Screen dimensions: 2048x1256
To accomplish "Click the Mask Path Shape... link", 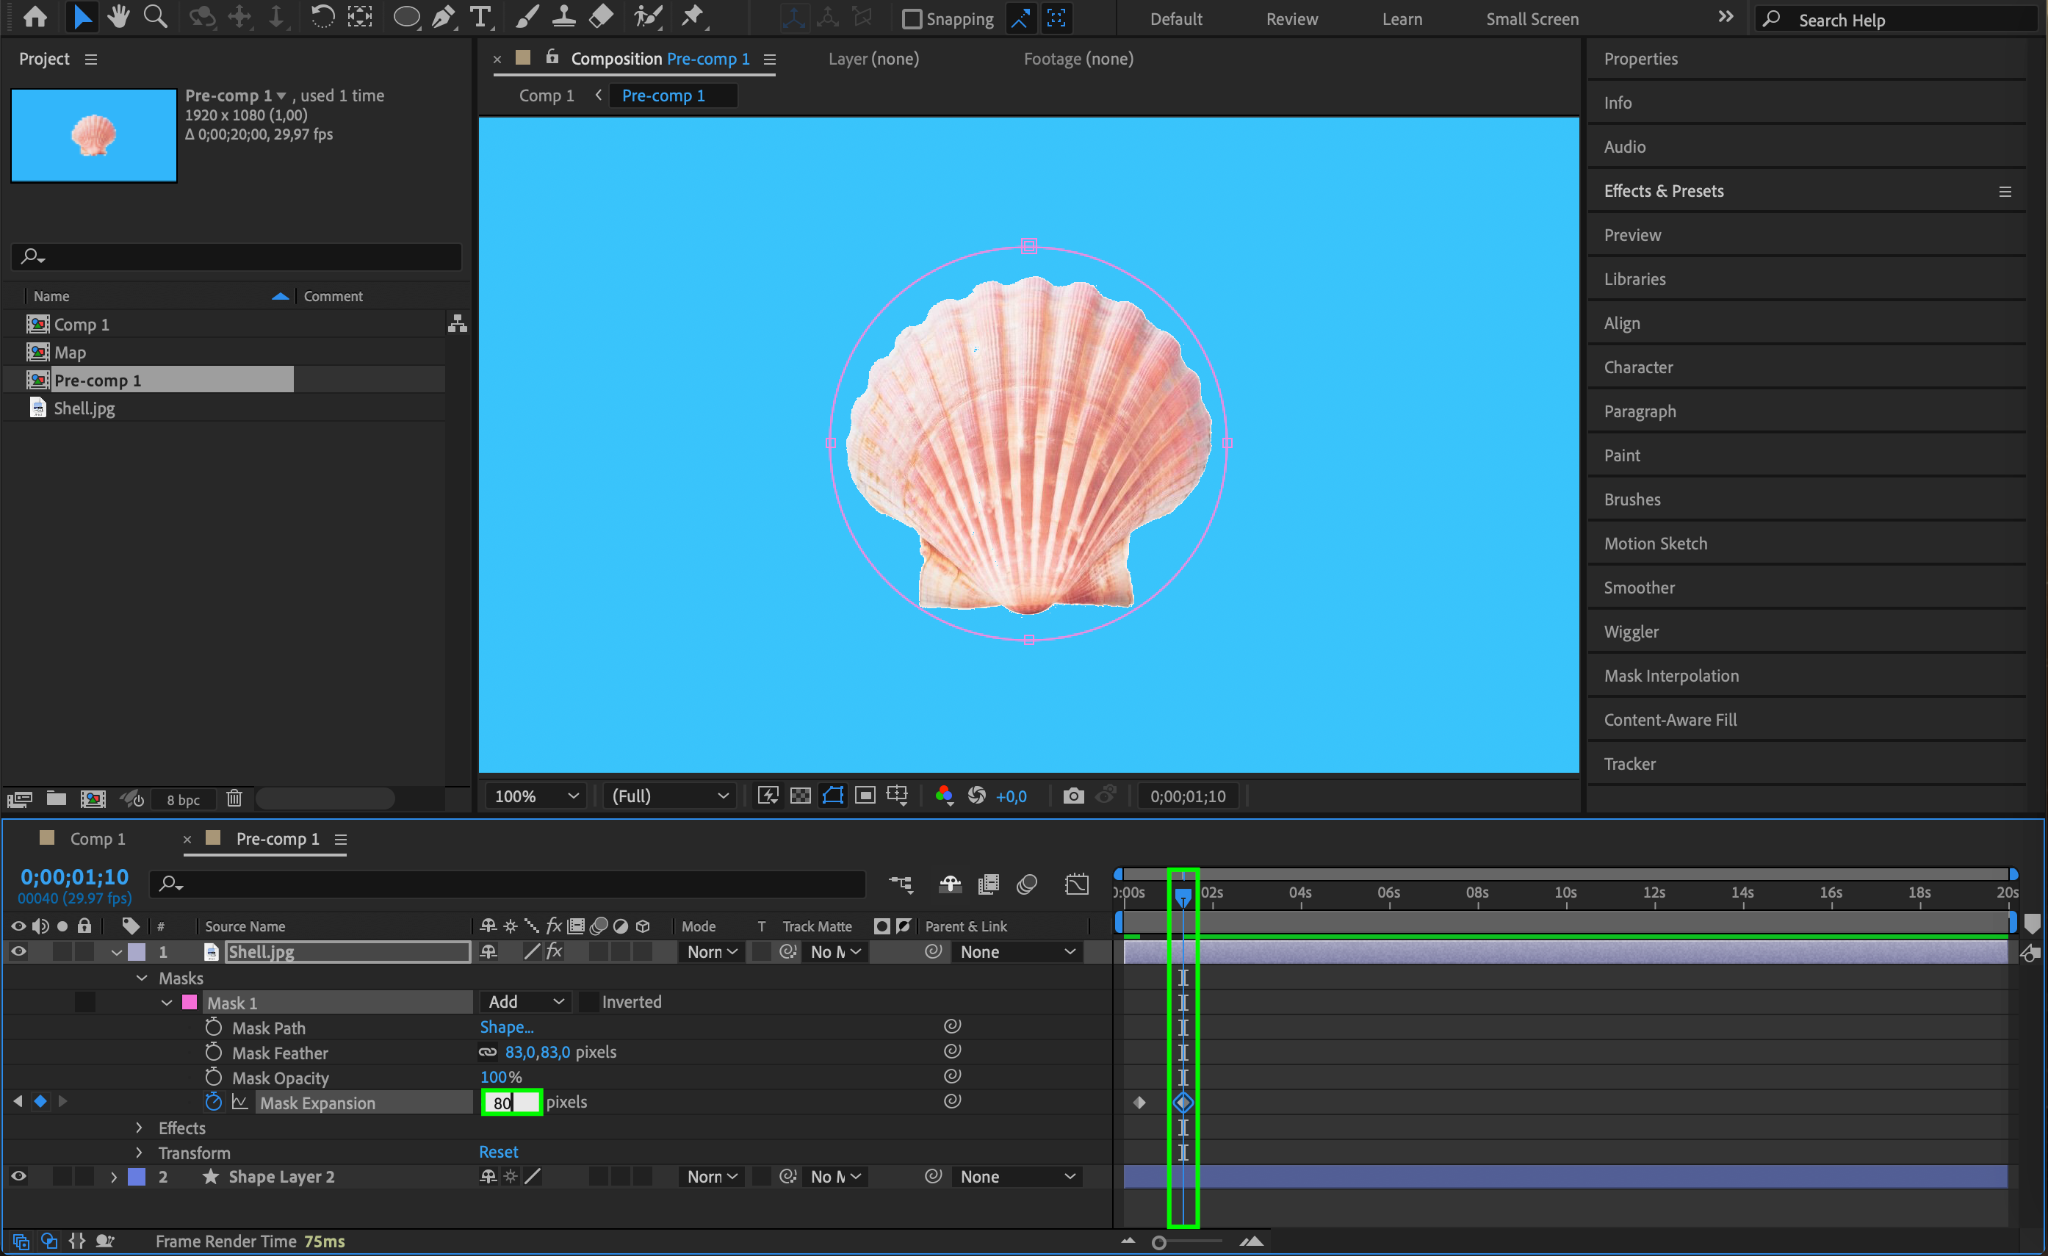I will [506, 1027].
